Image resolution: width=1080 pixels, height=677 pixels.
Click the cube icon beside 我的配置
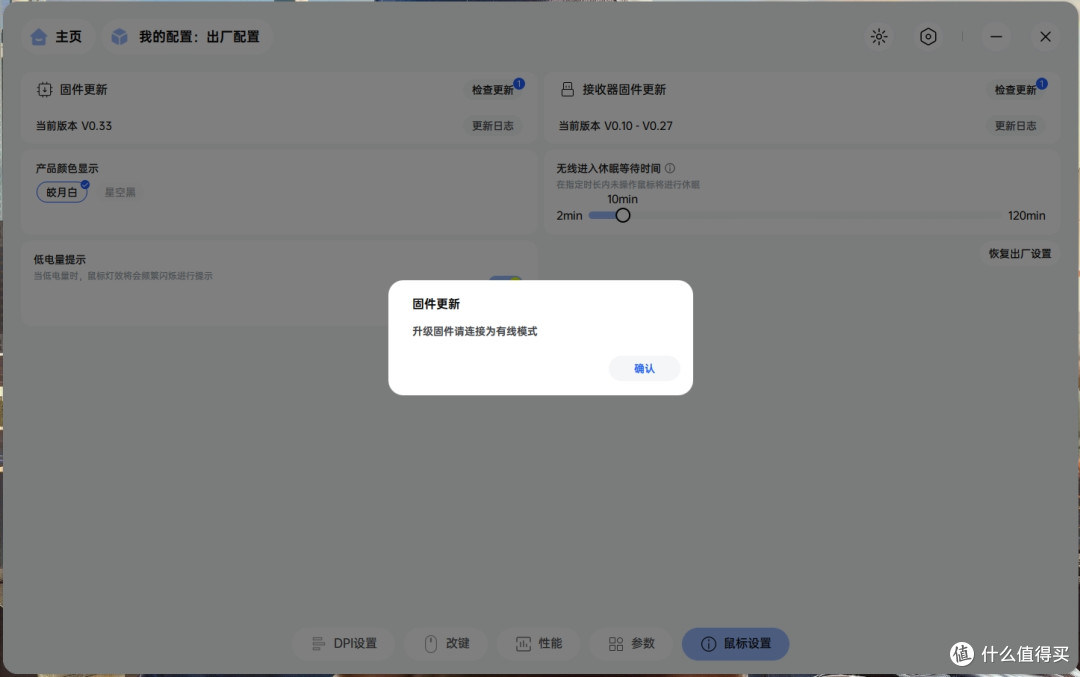119,37
